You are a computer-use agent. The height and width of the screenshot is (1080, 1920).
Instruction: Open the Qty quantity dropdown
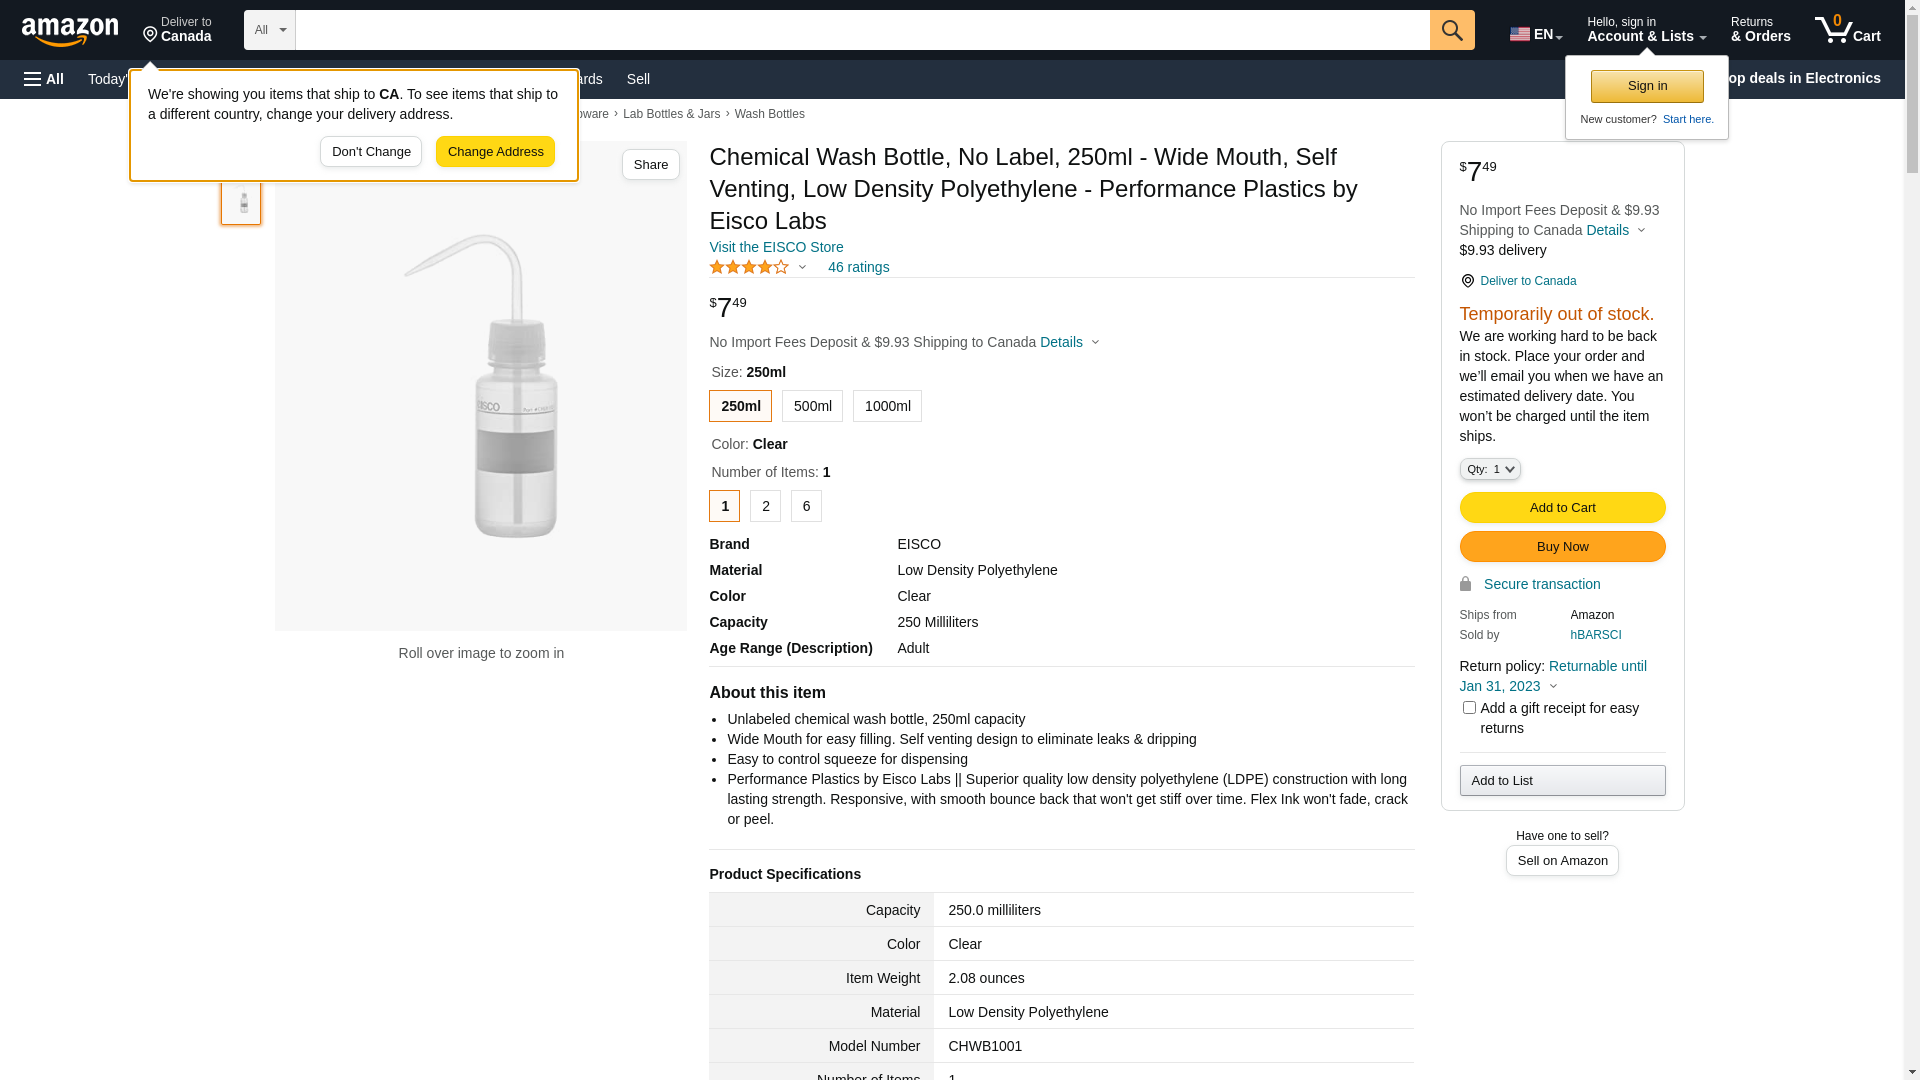[1490, 469]
